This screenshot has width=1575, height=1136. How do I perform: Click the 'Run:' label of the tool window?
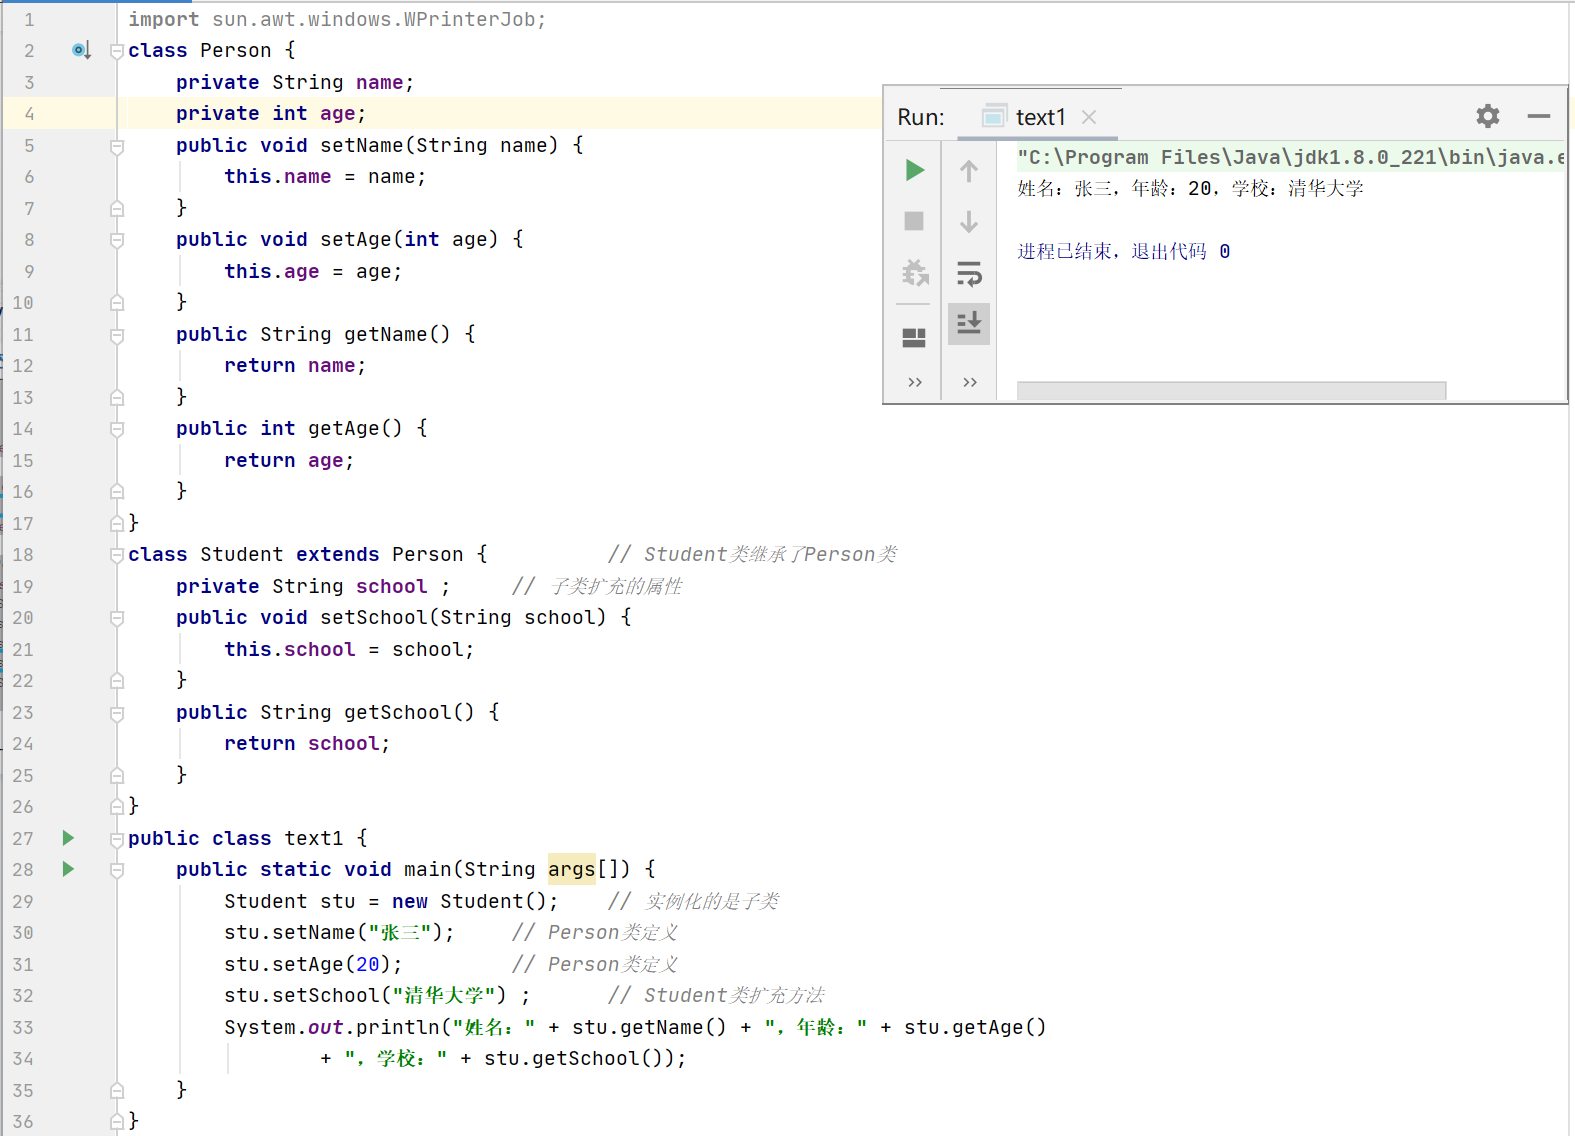point(921,117)
